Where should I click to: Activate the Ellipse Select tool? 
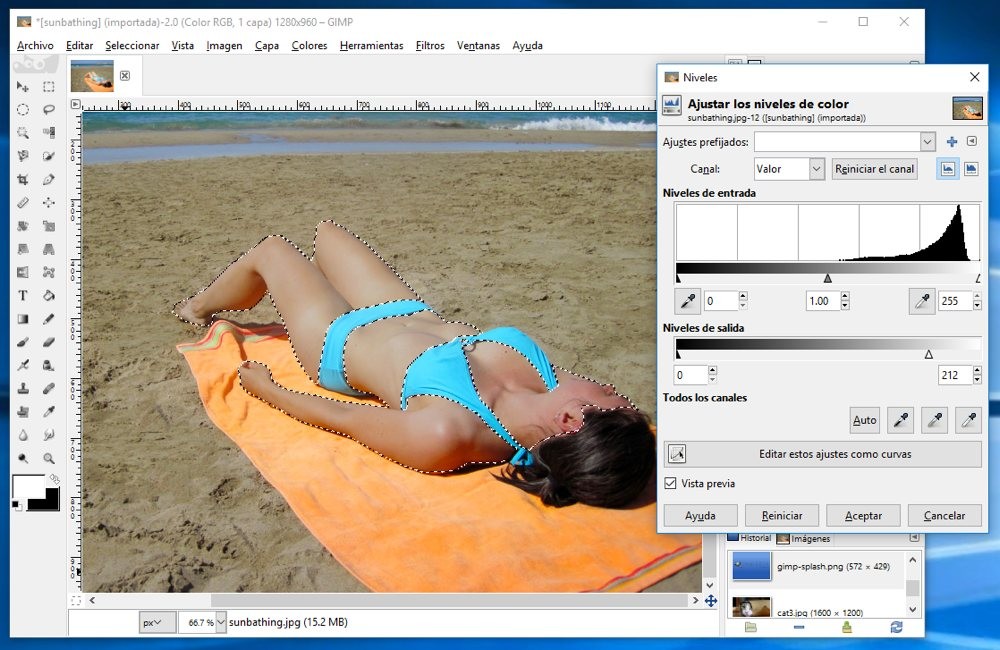22,110
